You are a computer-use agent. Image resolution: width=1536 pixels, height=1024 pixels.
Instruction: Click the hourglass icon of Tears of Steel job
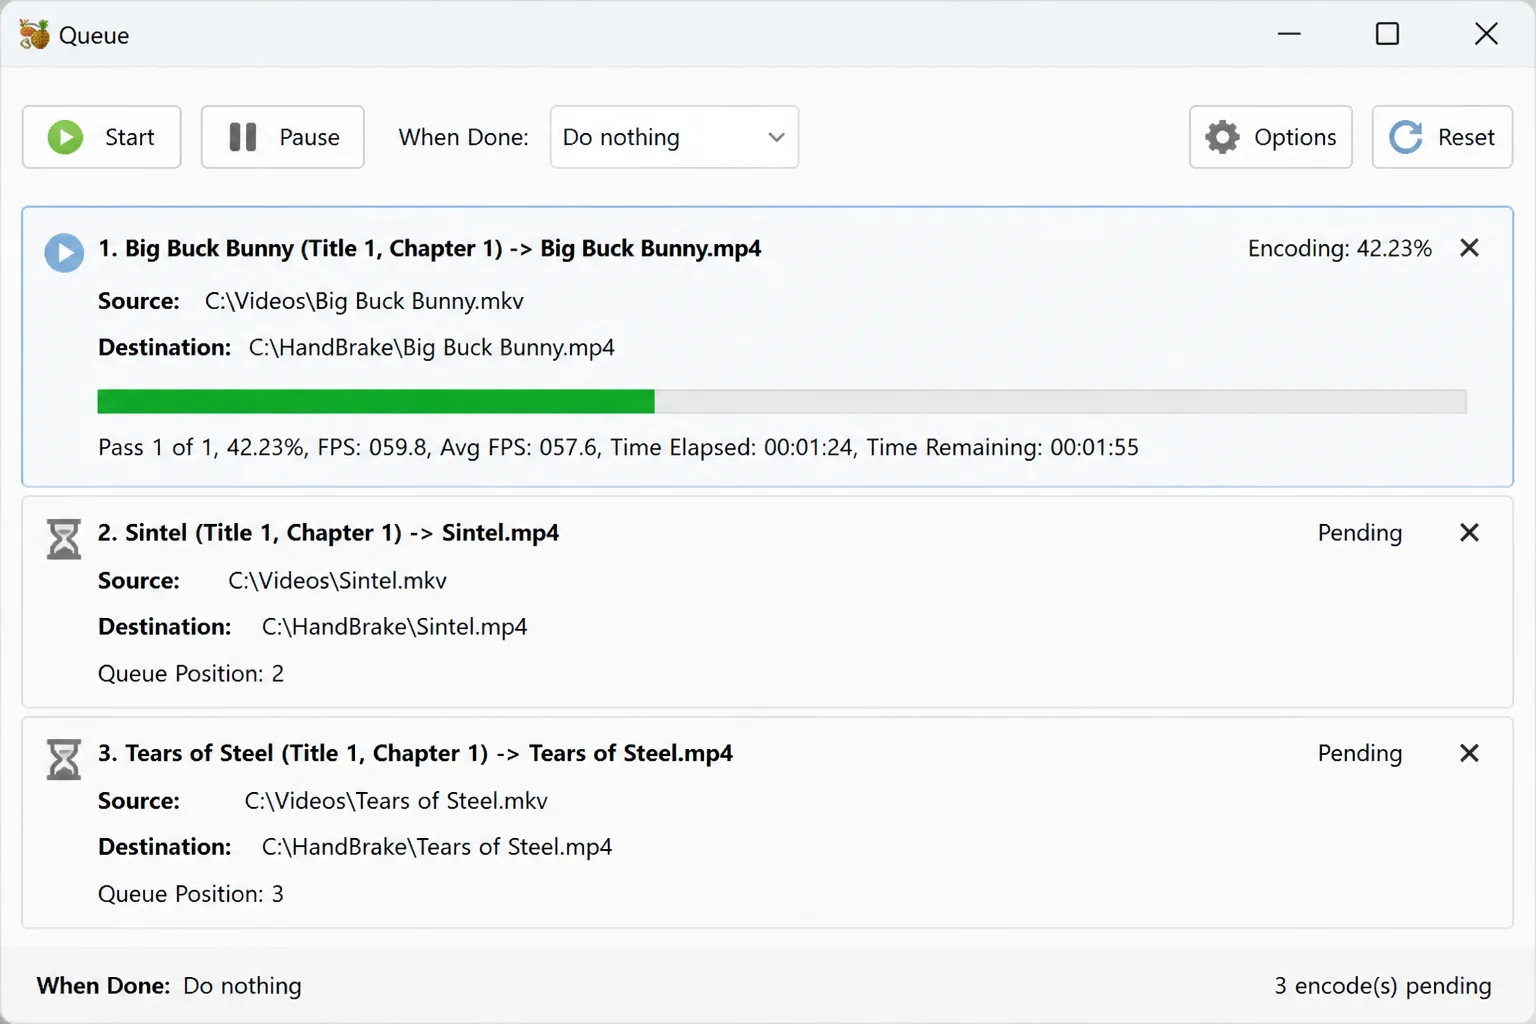point(64,760)
